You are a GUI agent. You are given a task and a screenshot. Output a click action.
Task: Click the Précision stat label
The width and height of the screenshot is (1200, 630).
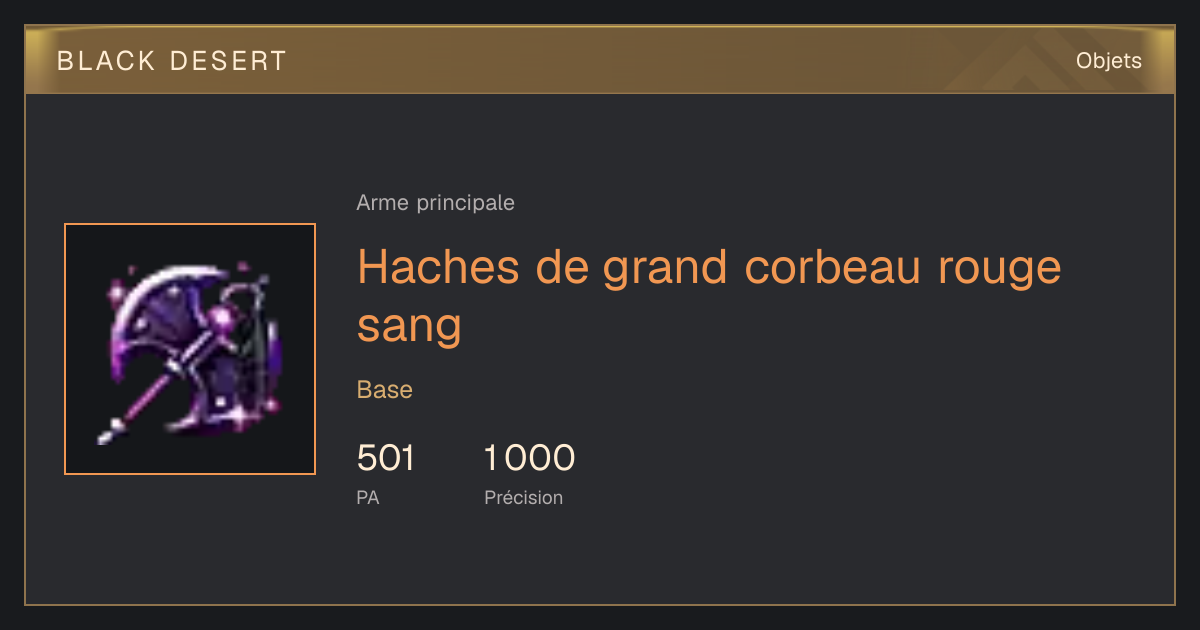tap(524, 497)
